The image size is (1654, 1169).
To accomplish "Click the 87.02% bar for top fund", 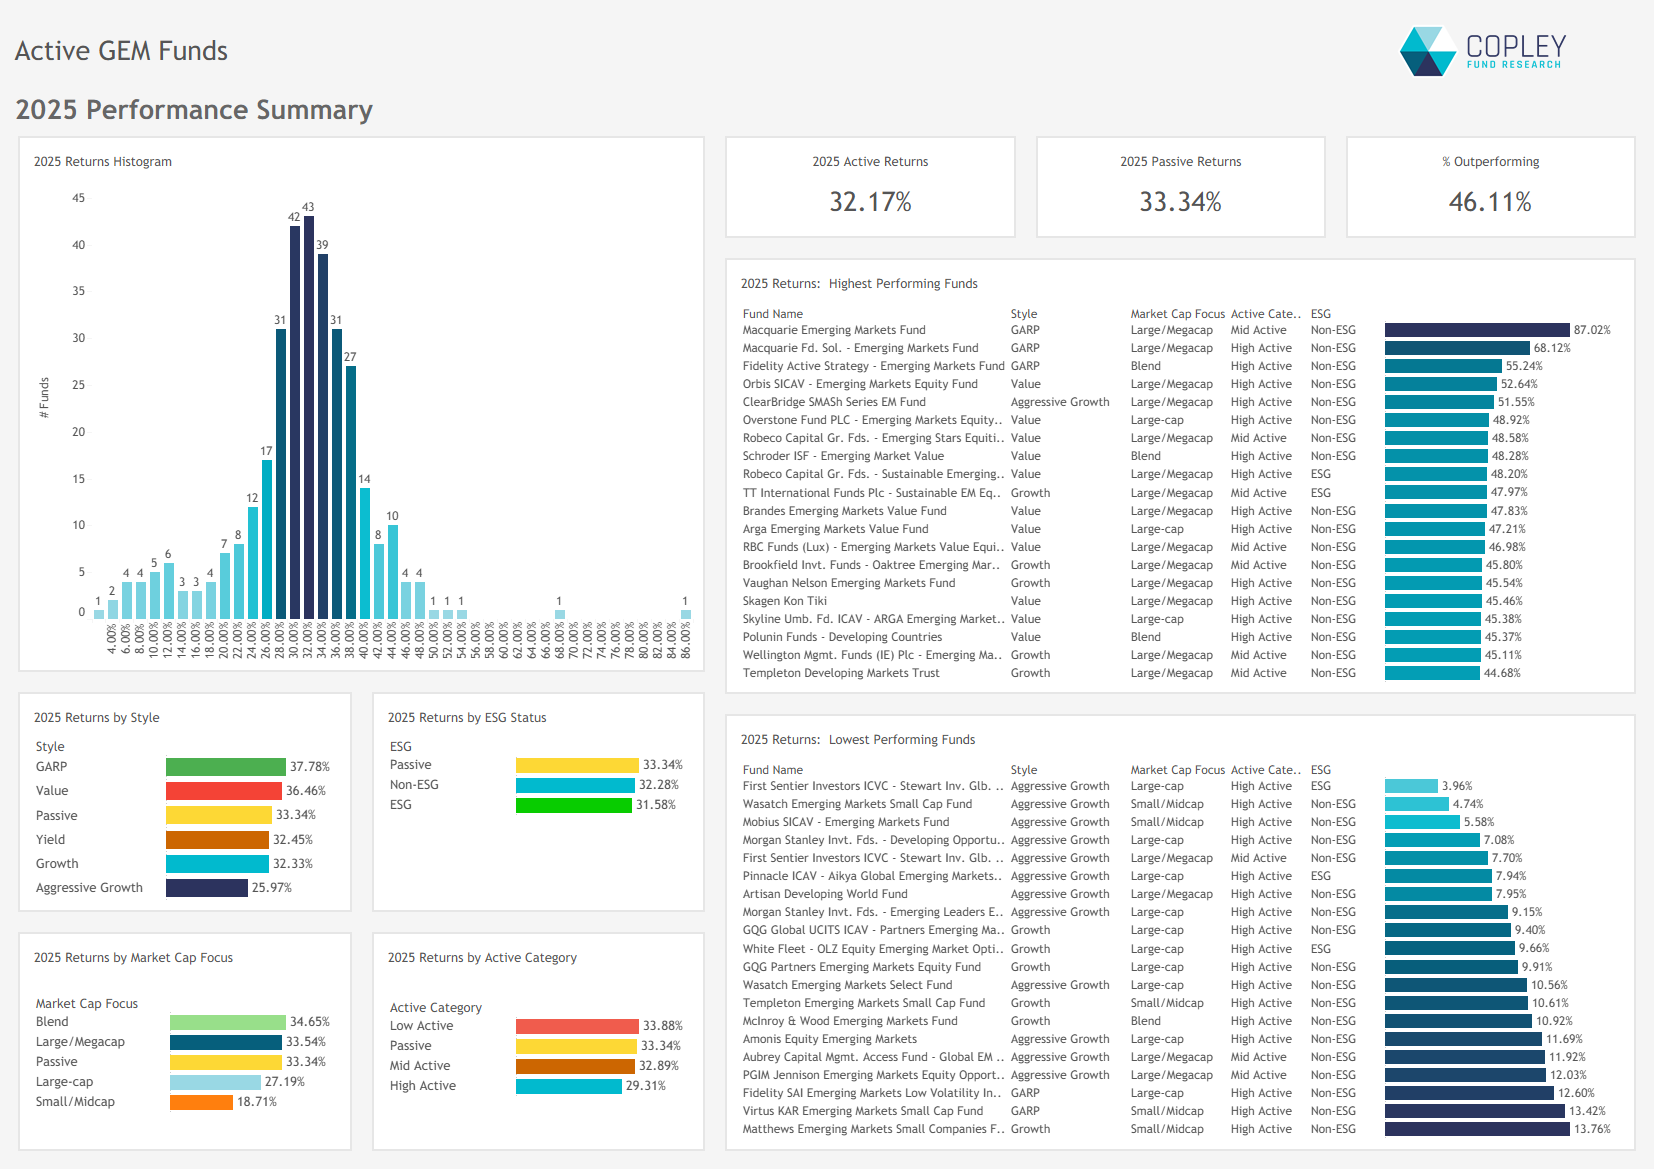I will [x=1476, y=330].
